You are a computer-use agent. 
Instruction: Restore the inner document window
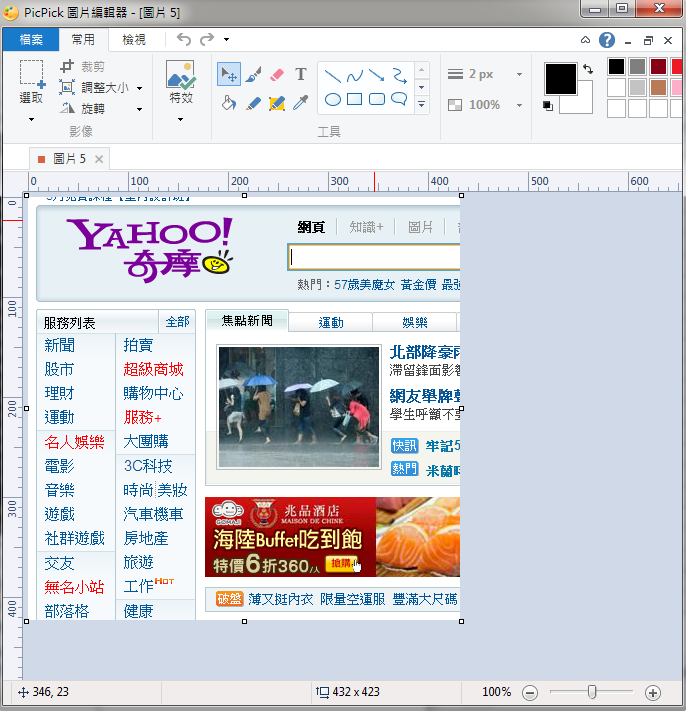(648, 40)
